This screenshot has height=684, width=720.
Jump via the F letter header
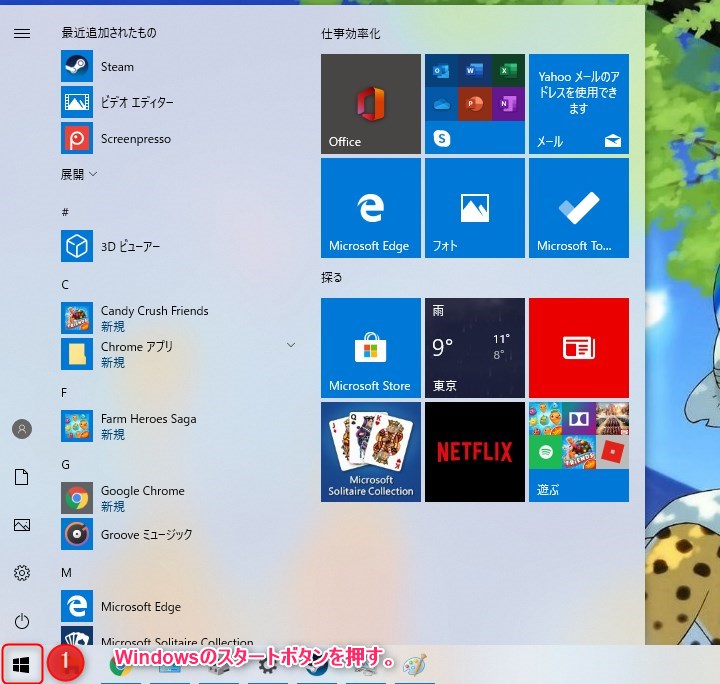pyautogui.click(x=64, y=392)
